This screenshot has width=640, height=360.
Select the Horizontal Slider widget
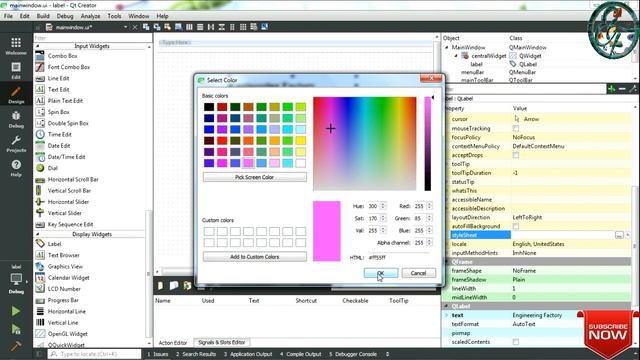coord(68,202)
